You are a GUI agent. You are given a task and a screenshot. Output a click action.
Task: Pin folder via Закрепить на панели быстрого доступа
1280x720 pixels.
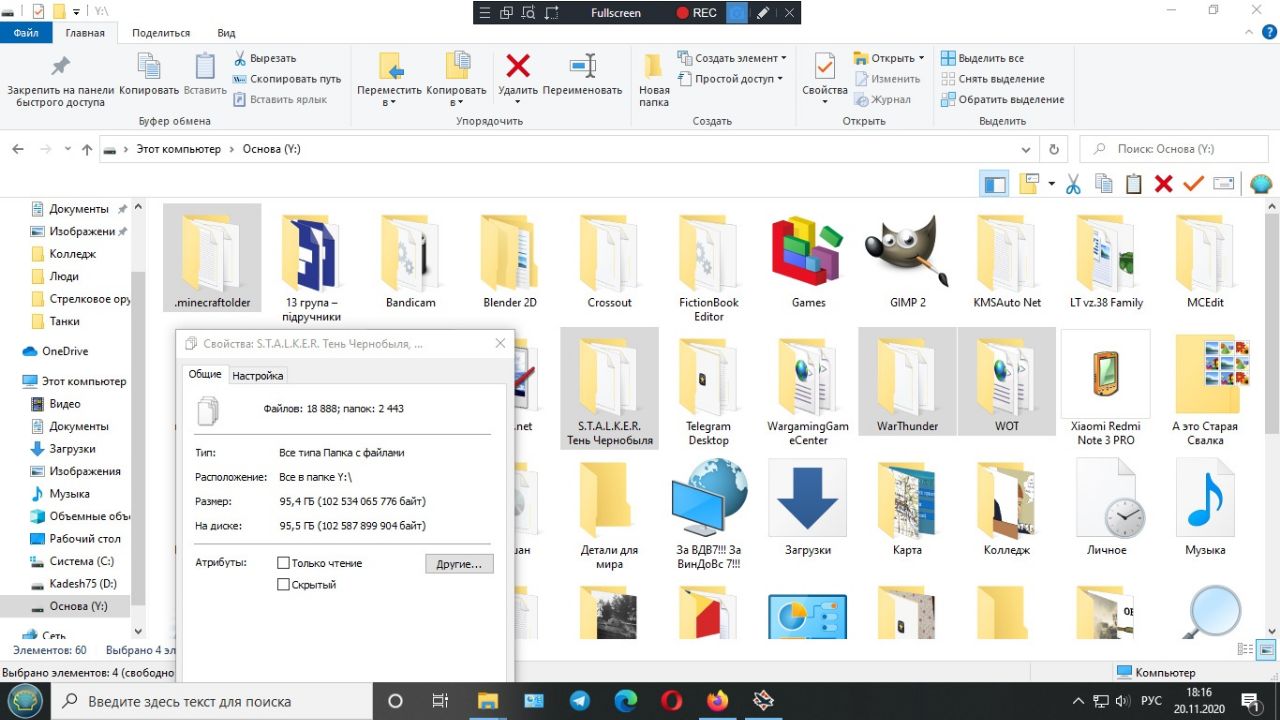pyautogui.click(x=60, y=80)
